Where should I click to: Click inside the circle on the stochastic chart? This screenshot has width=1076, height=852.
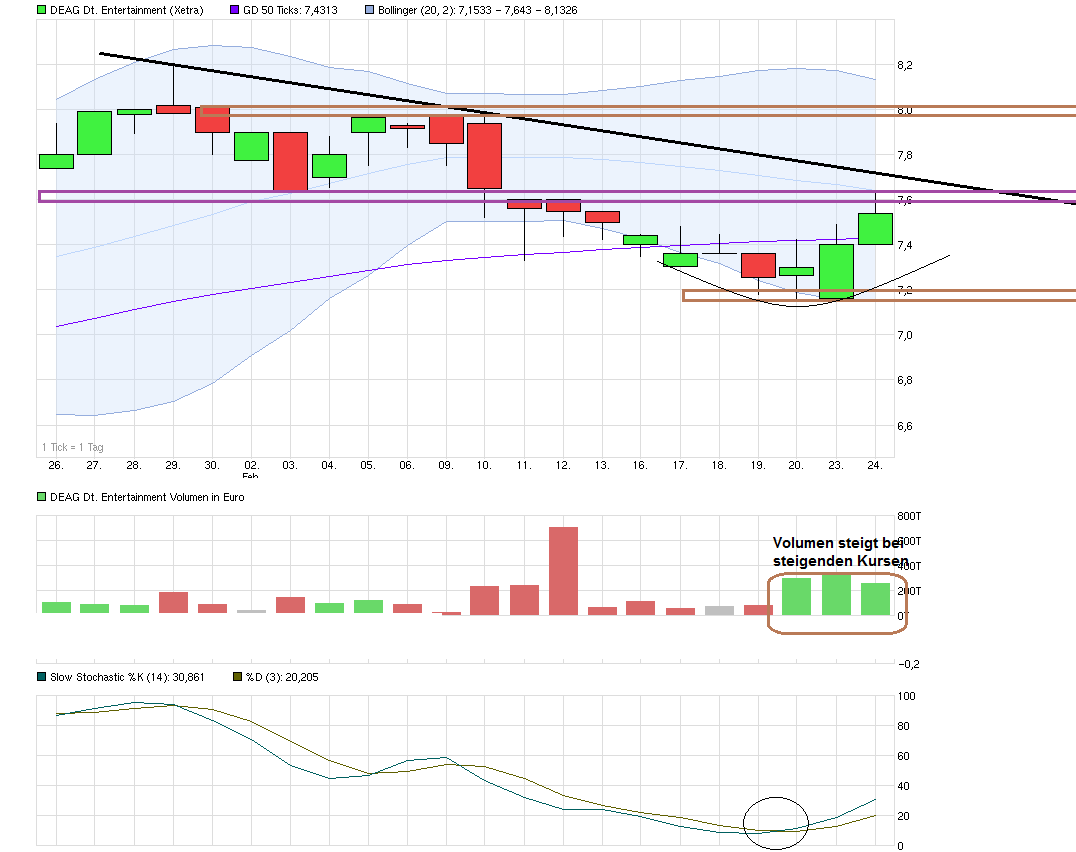click(x=777, y=822)
